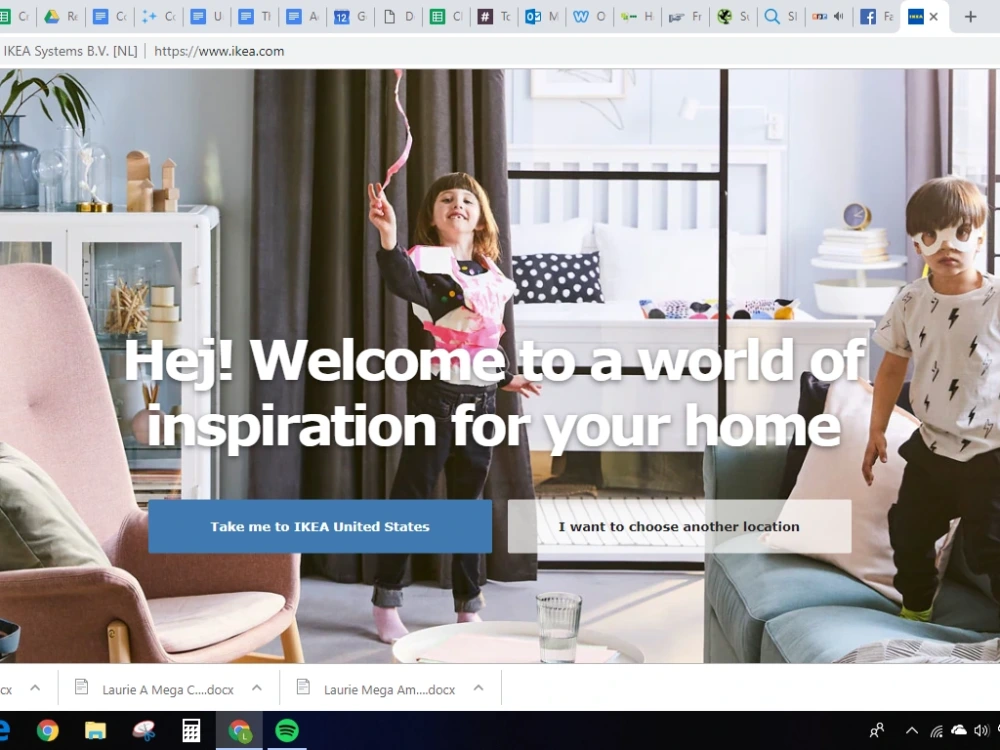Open a new browser tab
Image resolution: width=1000 pixels, height=750 pixels.
pyautogui.click(x=970, y=17)
